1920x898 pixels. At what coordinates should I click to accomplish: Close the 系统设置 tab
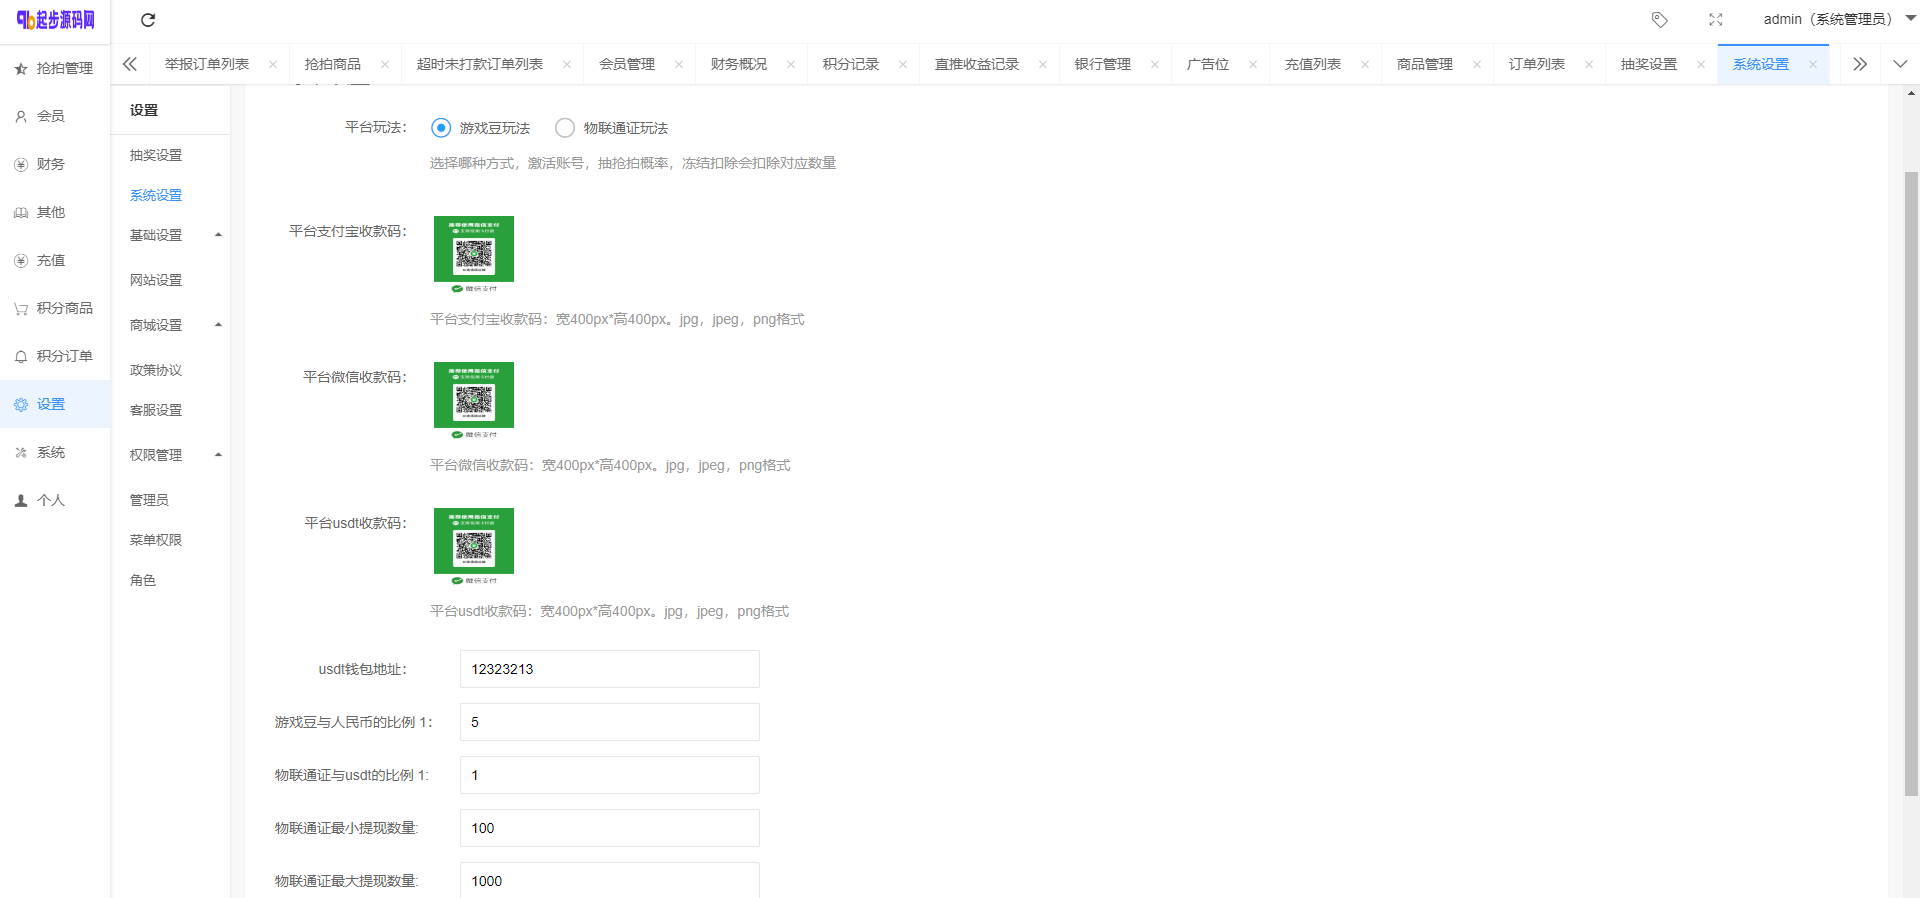click(x=1813, y=64)
